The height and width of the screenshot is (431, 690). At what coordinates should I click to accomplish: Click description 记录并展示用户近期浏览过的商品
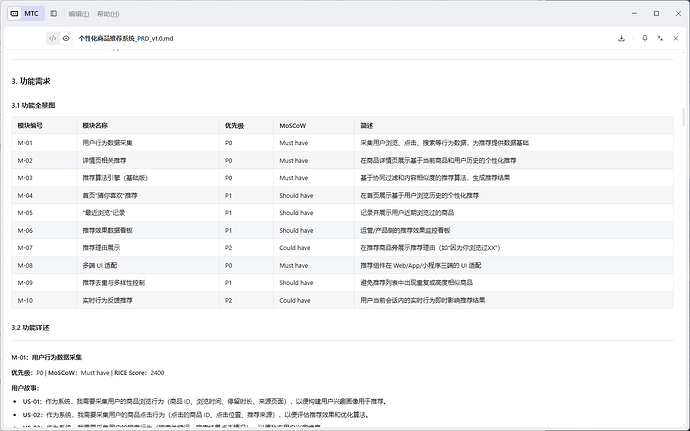point(407,213)
